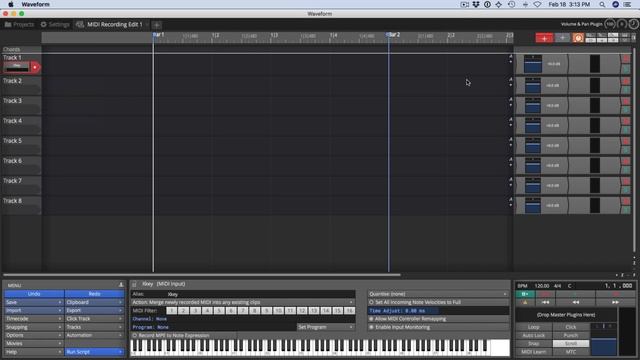Open macOS Spotlight search icon
This screenshot has height=360, width=640.
pyautogui.click(x=602, y=4)
